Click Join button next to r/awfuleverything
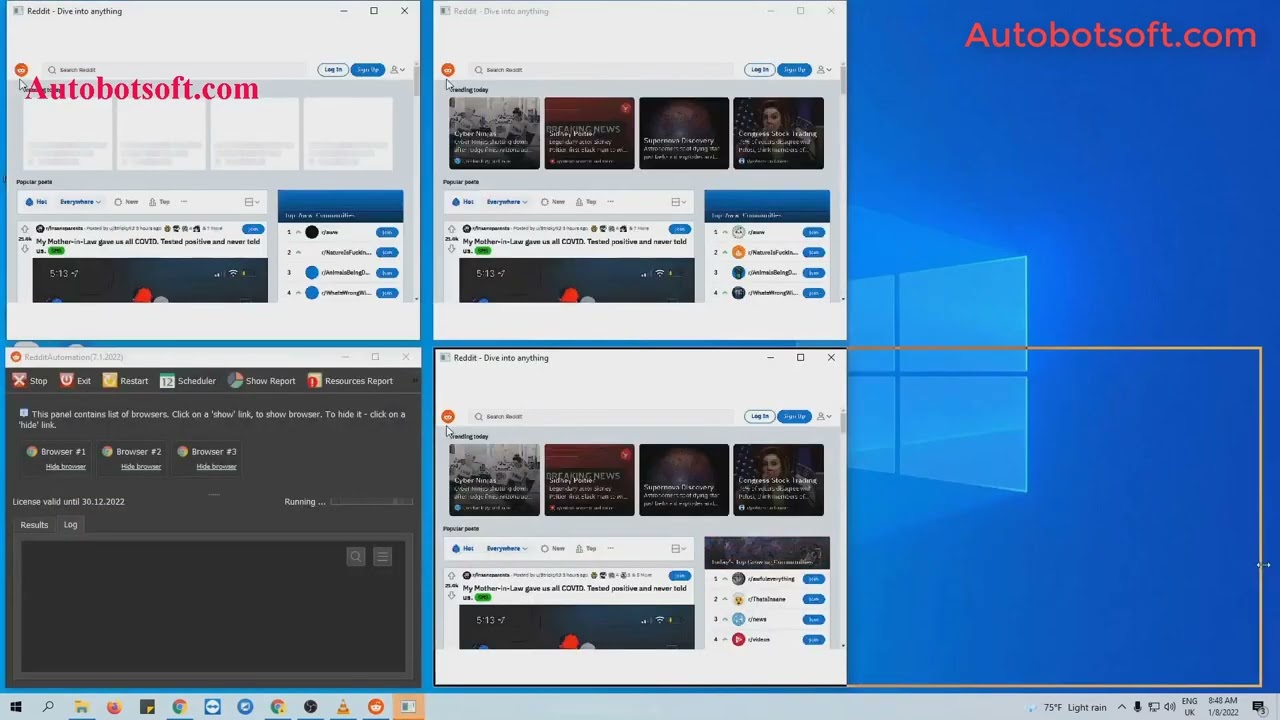Screen dimensions: 1280x720 (x=814, y=579)
